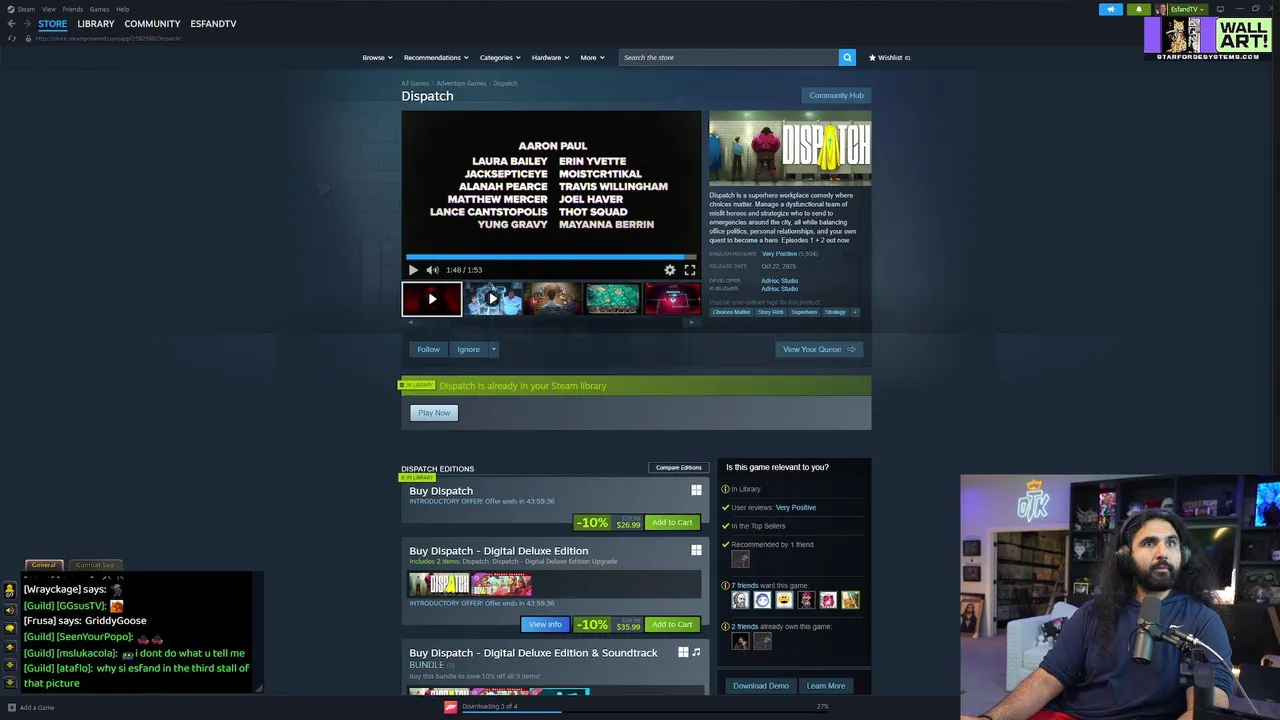Click the Ignore button
Image resolution: width=1280 pixels, height=720 pixels.
pos(468,349)
